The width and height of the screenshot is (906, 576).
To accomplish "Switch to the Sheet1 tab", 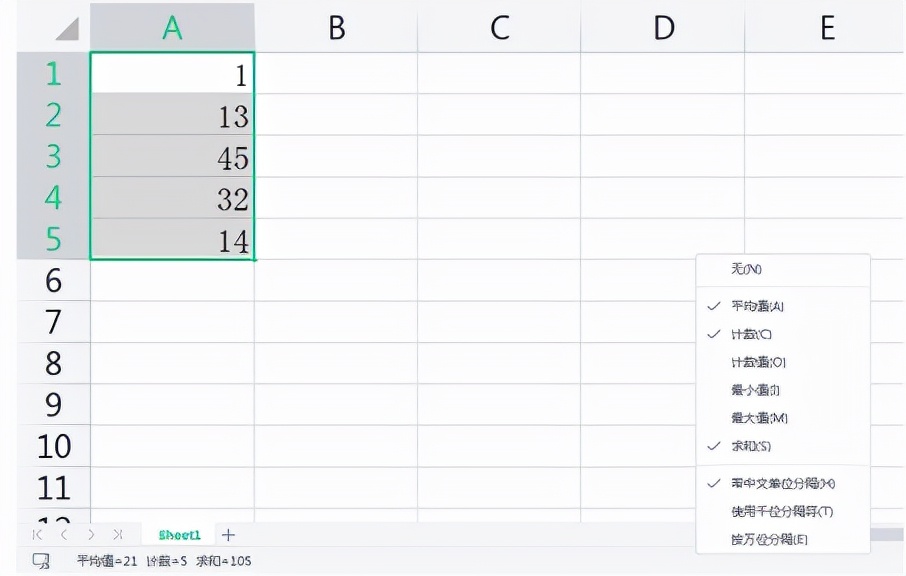I will pos(179,535).
